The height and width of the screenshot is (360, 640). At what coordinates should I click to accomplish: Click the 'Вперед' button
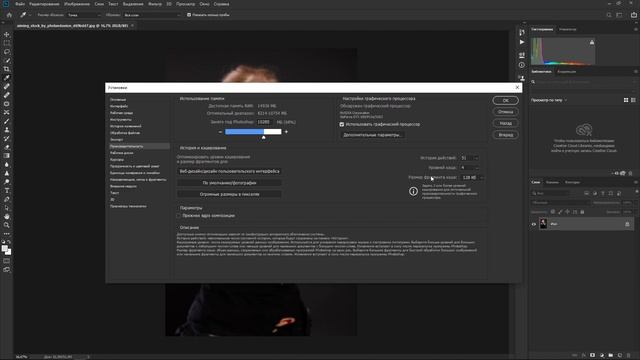[x=505, y=135]
